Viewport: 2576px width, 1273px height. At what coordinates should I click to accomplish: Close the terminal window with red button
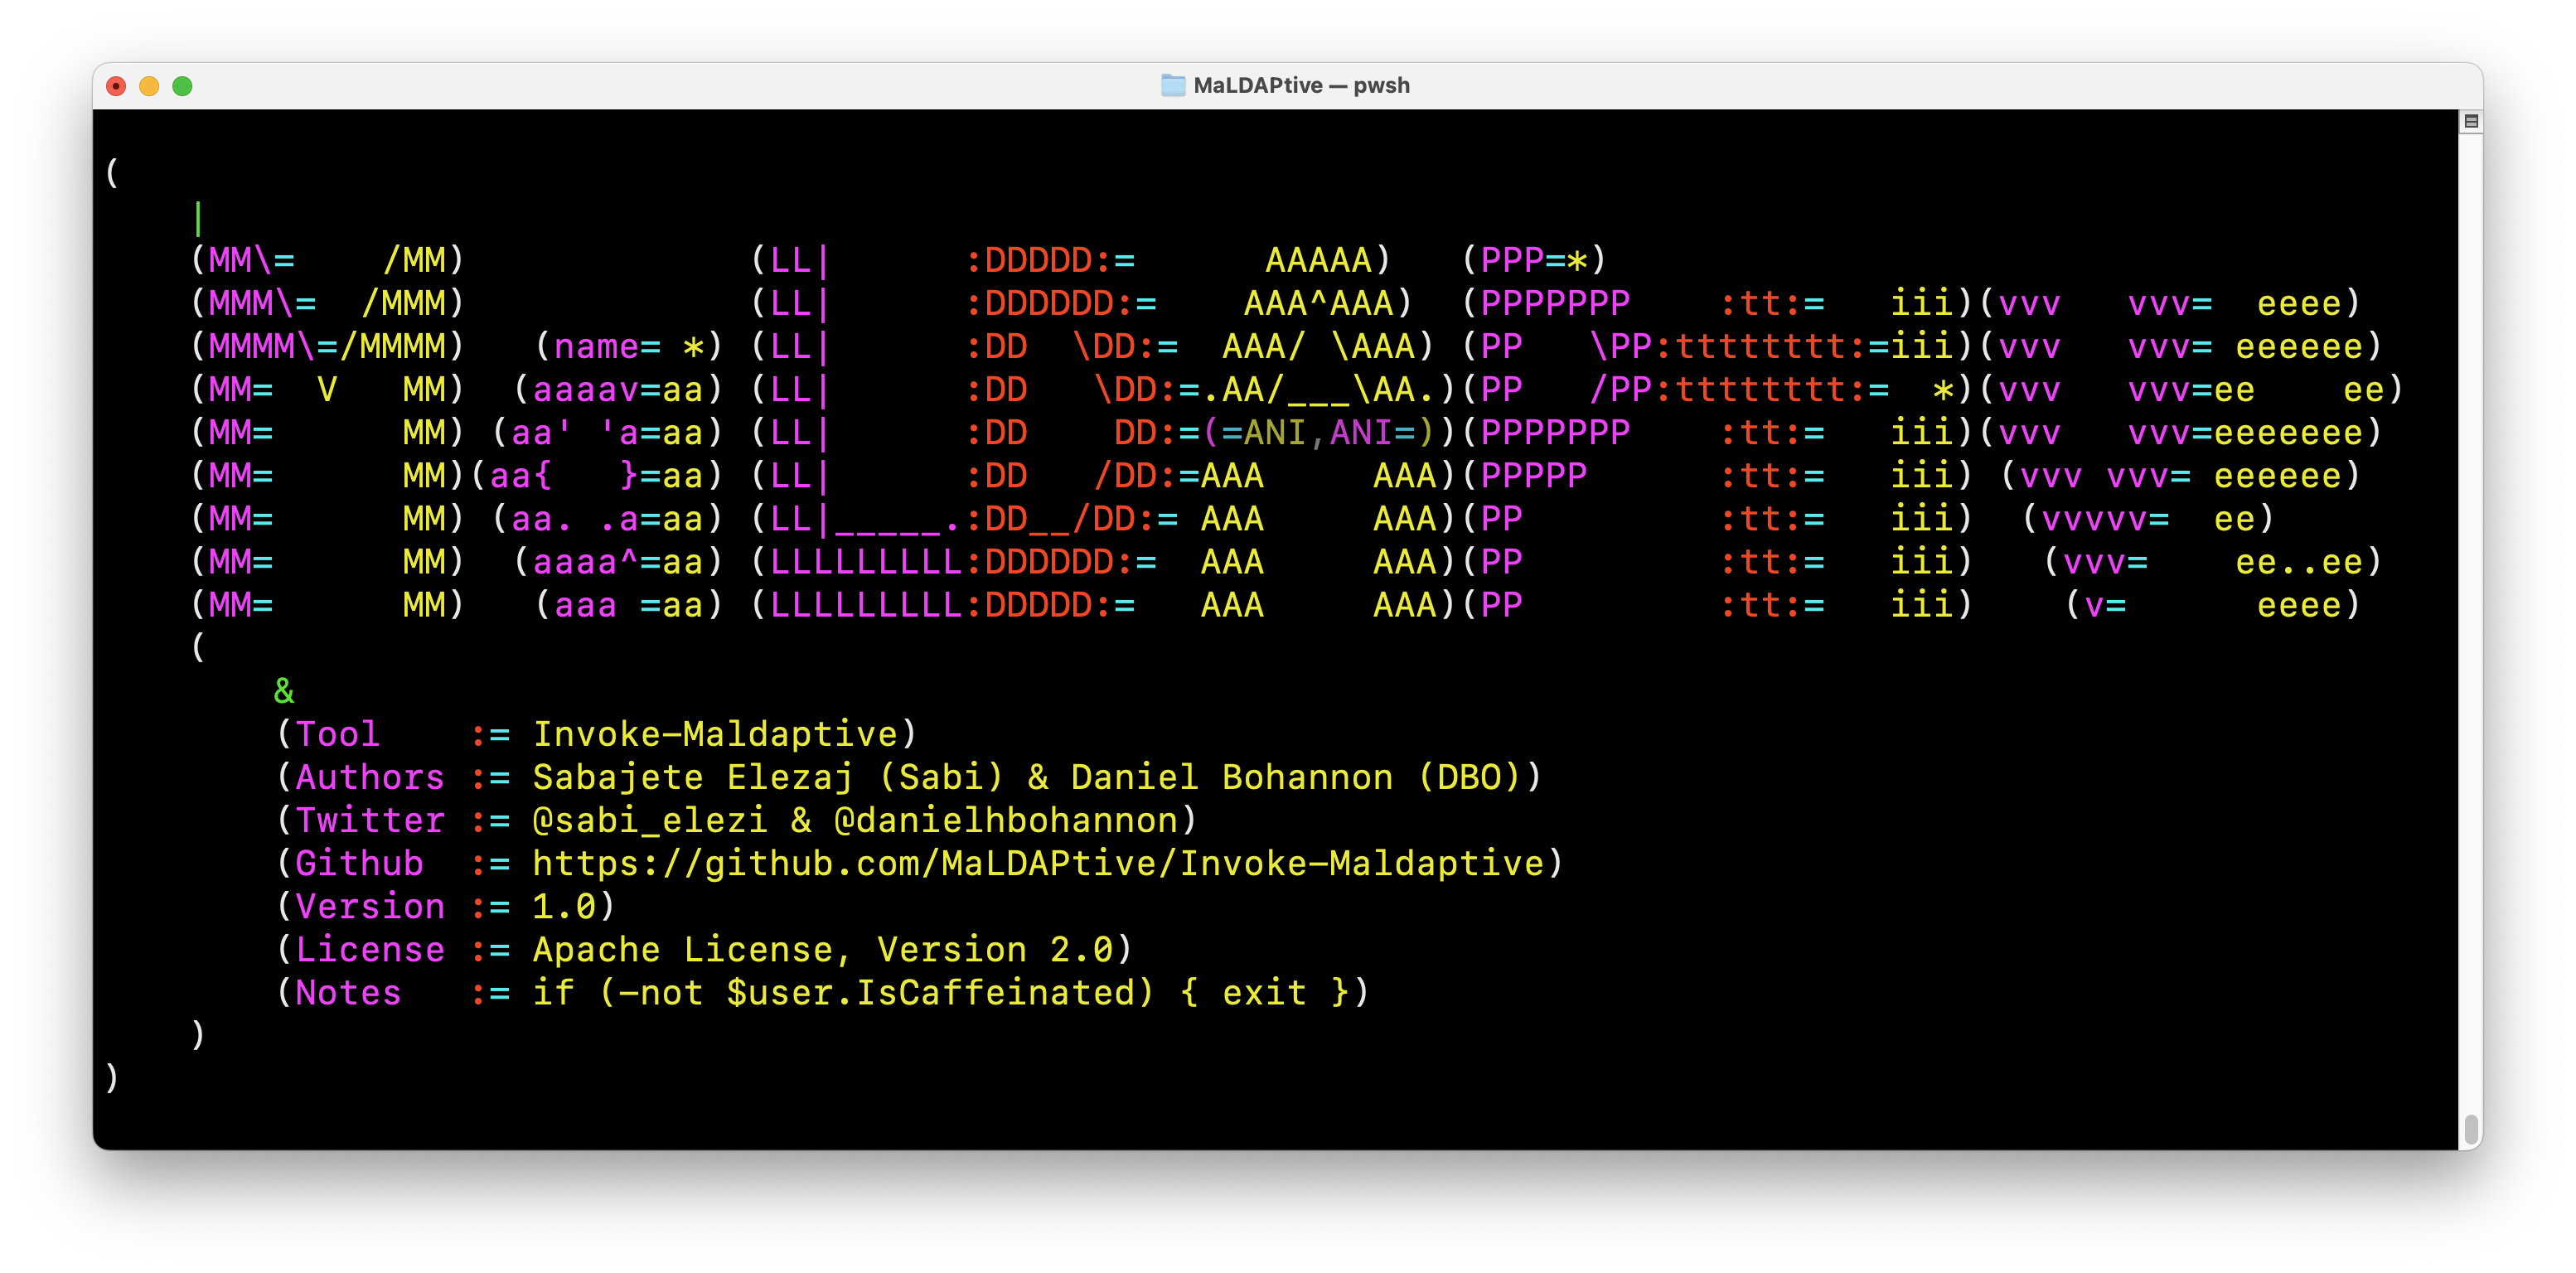(x=116, y=86)
